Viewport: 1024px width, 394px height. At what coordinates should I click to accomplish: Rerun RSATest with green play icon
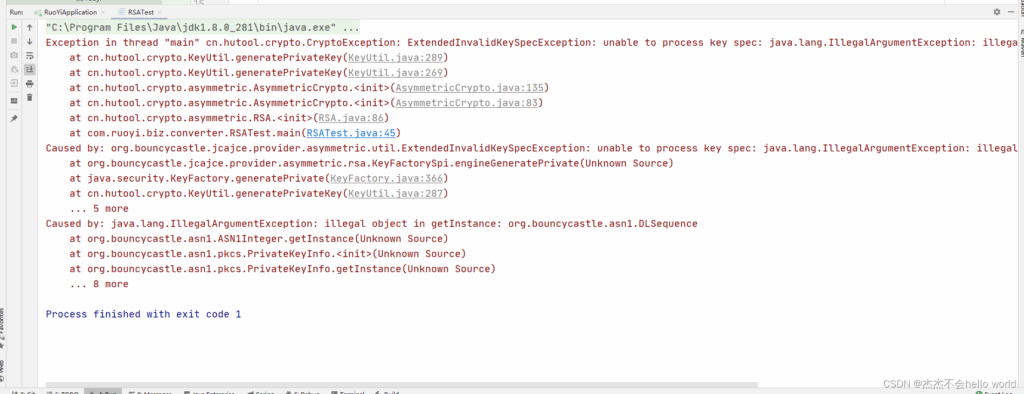tap(14, 27)
